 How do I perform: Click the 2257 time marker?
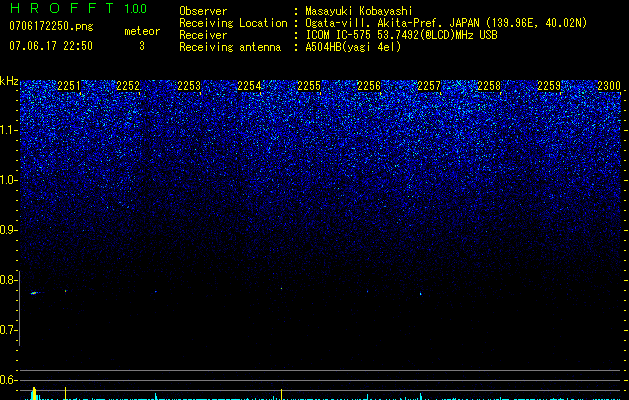(x=429, y=86)
